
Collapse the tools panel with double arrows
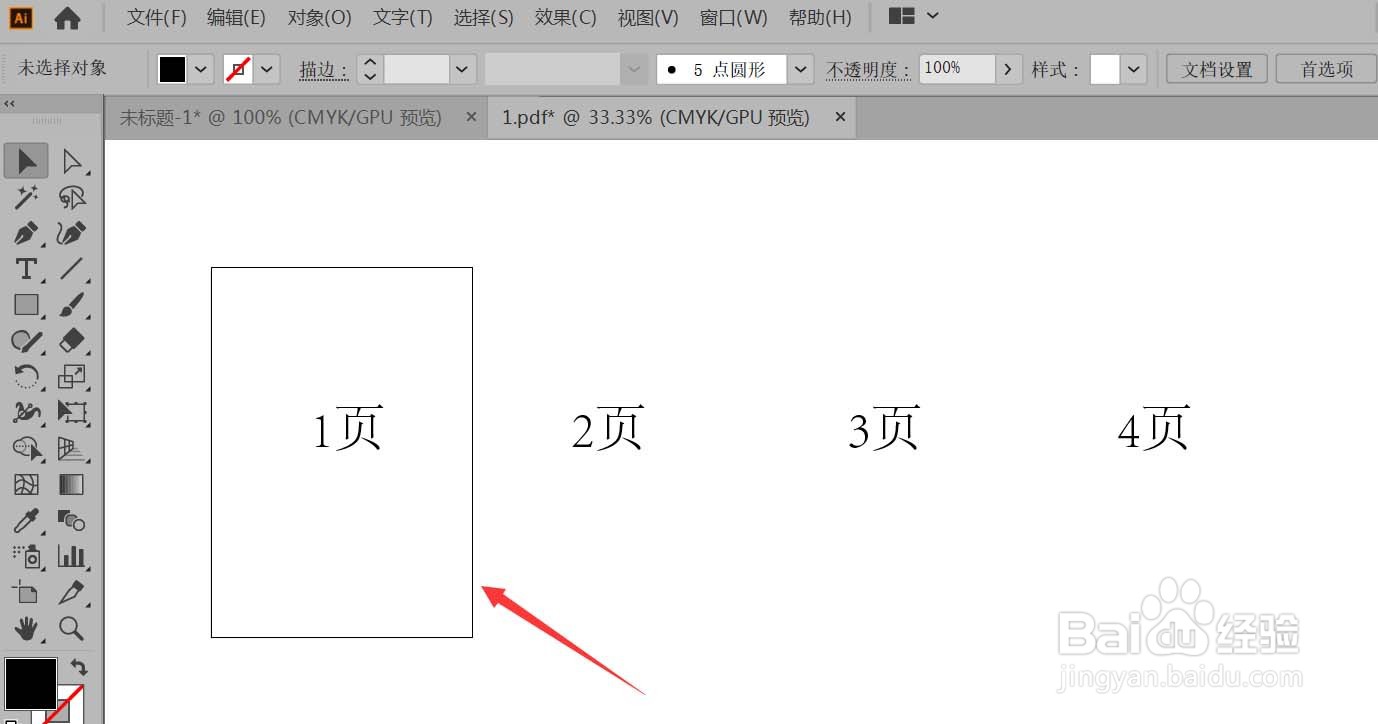pos(9,104)
